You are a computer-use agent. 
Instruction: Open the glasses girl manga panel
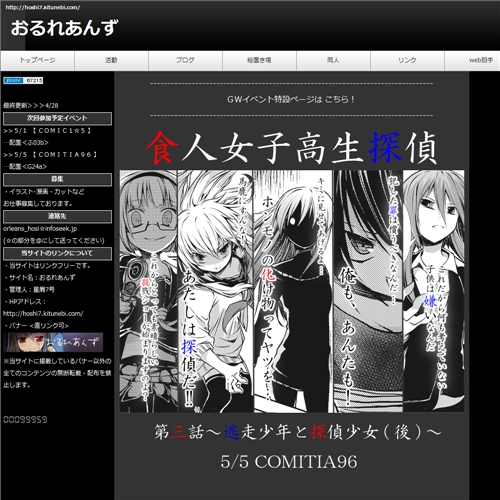pos(149,291)
